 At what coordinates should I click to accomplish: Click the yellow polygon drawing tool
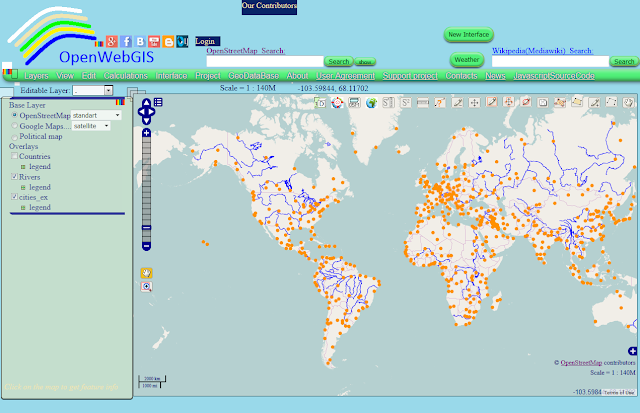click(x=577, y=102)
